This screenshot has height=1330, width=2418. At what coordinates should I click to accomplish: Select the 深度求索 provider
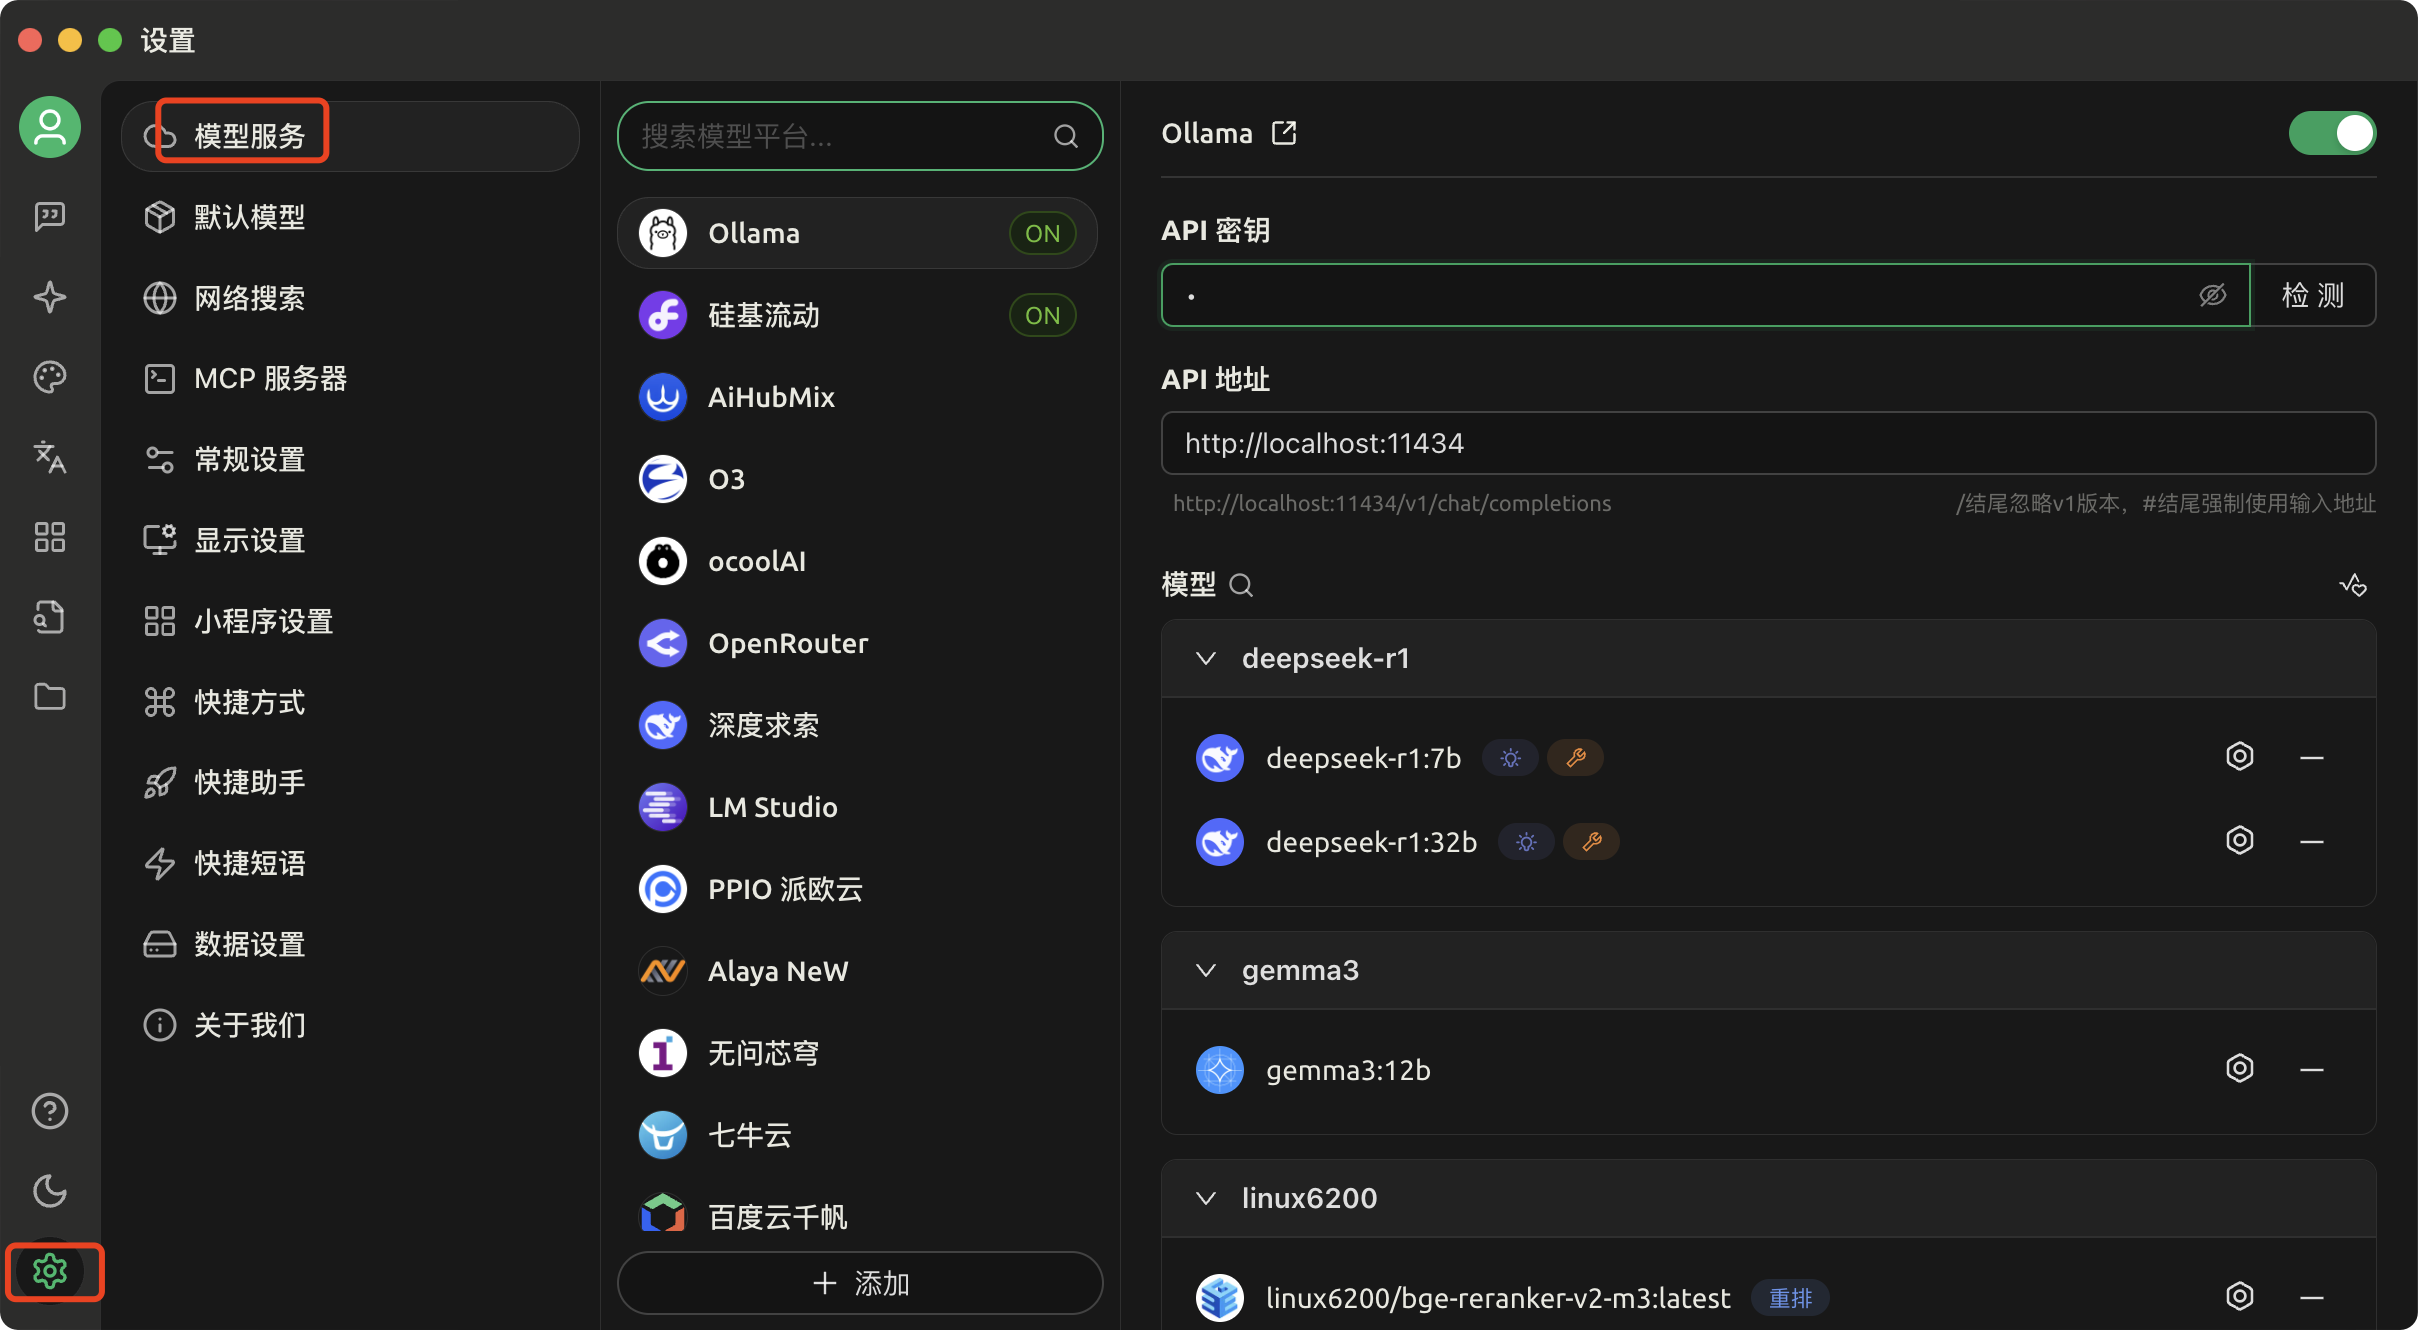(858, 725)
